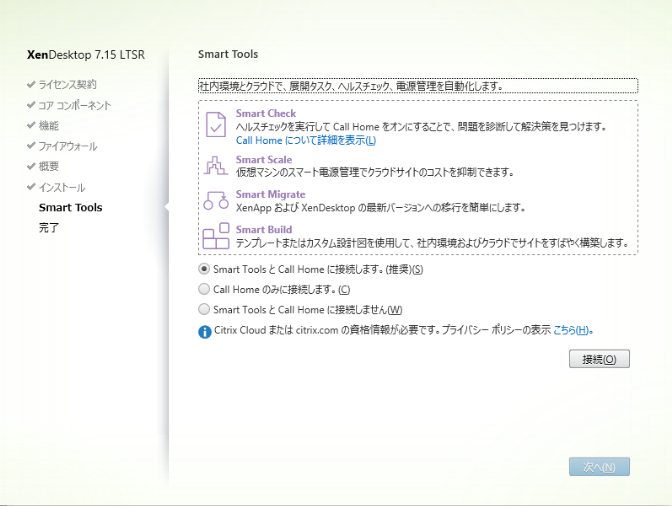Go to ライセンス契約 step in sidebar

pos(67,85)
